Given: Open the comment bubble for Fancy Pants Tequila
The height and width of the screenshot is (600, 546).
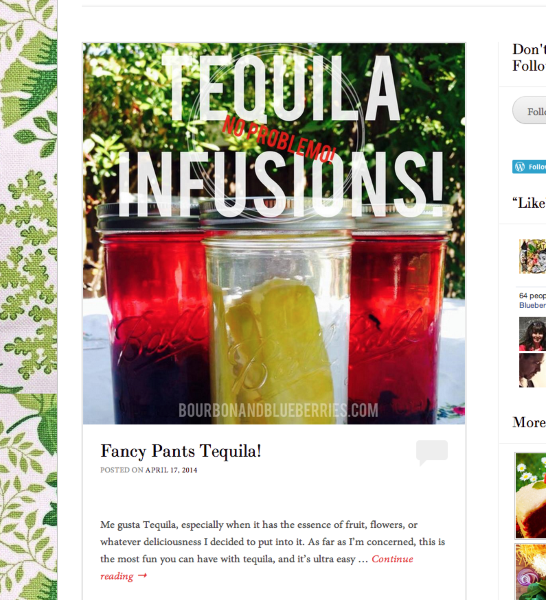Looking at the screenshot, I should click(432, 452).
